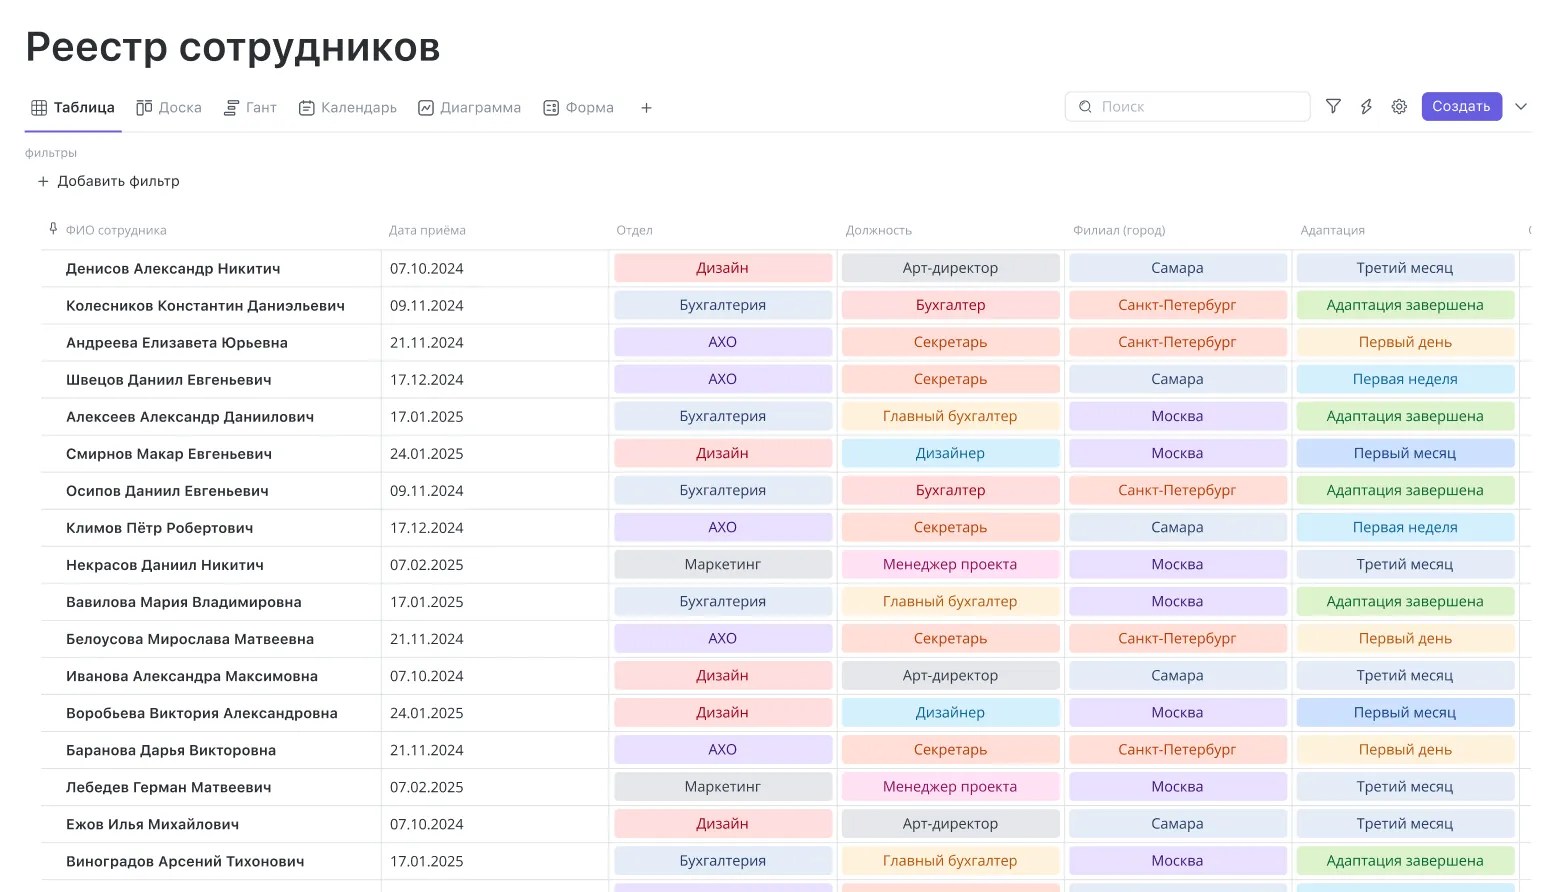Click Дизайн tag for Денисов Александр Никитич
1556x892 pixels.
pyautogui.click(x=722, y=268)
